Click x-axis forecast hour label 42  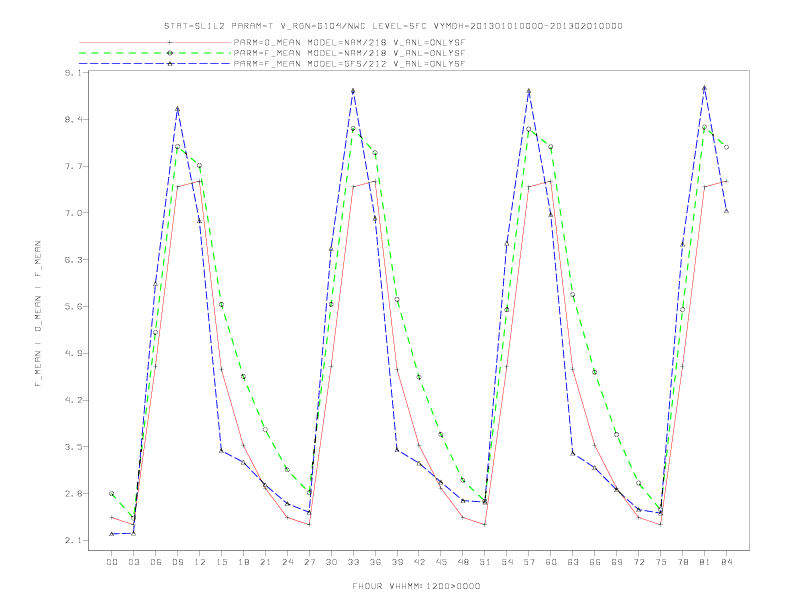pos(419,562)
